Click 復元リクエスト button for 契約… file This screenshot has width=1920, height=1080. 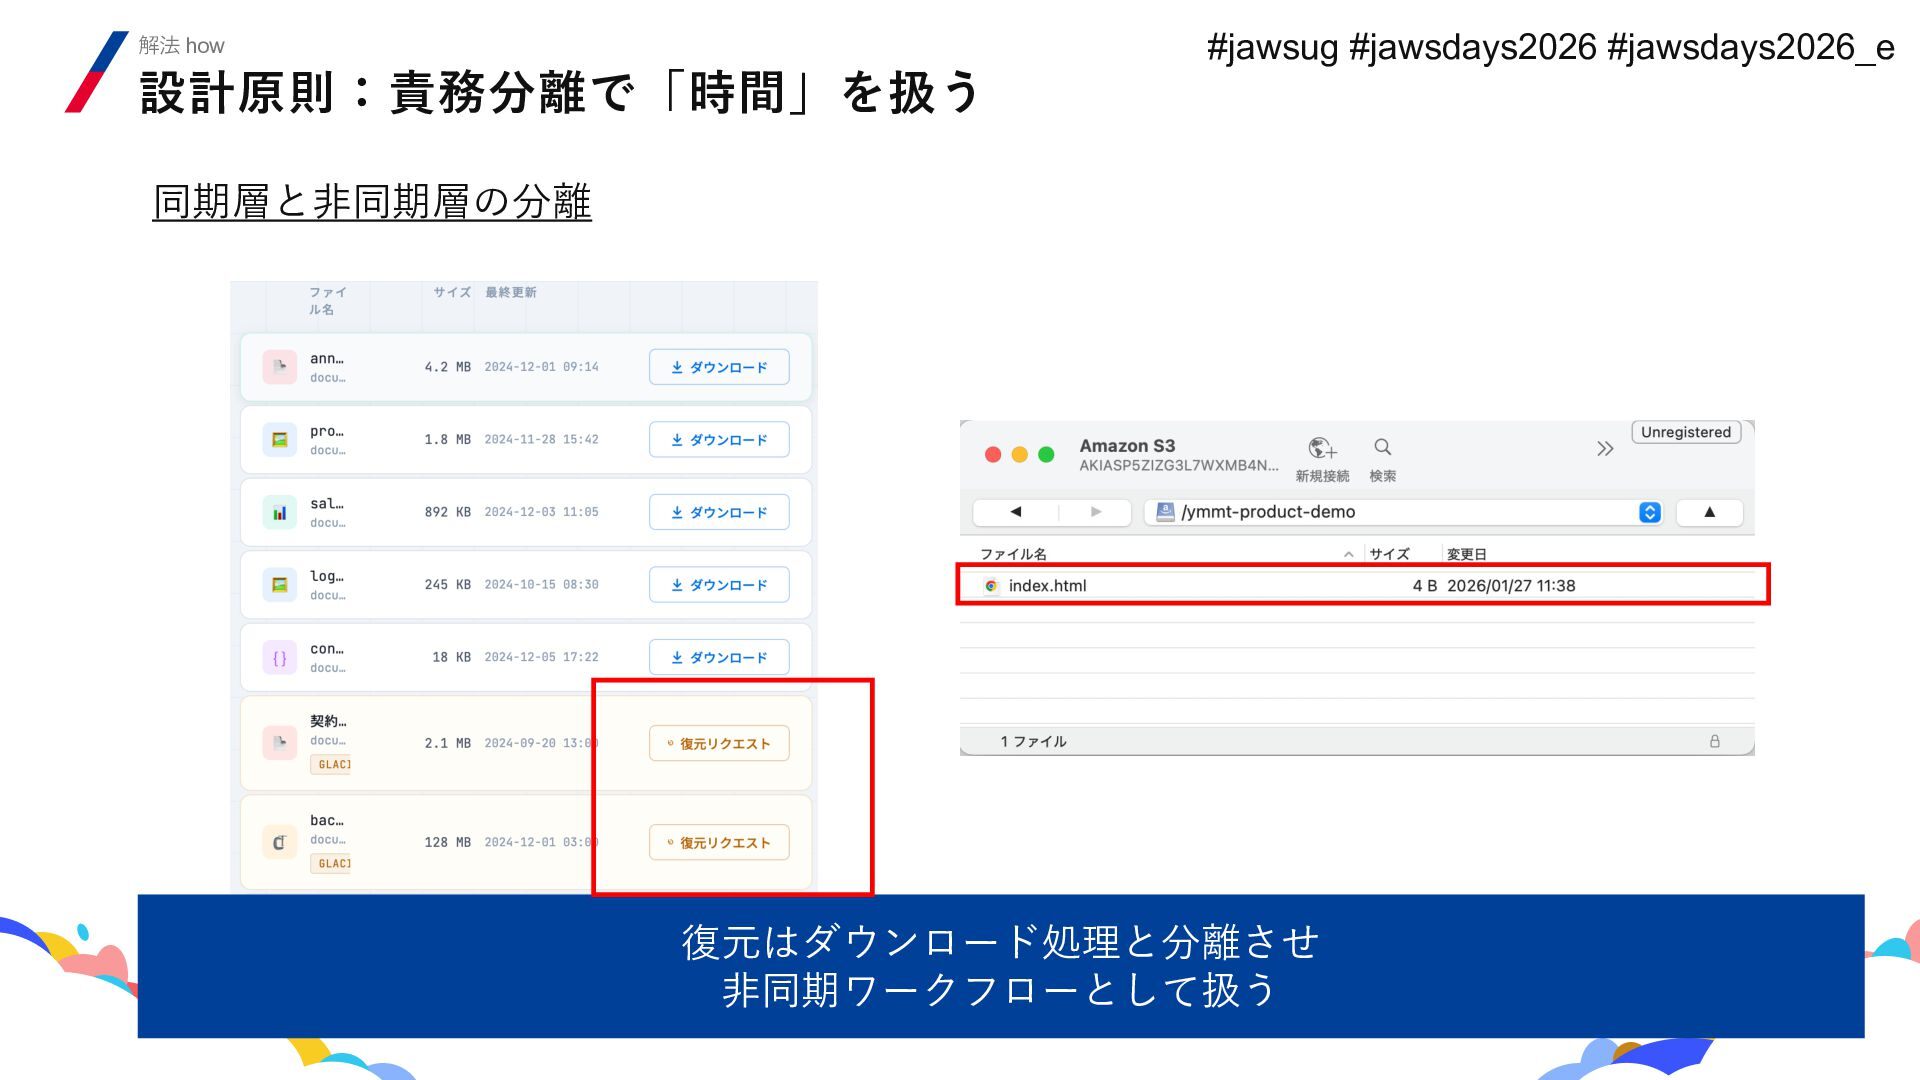click(719, 743)
